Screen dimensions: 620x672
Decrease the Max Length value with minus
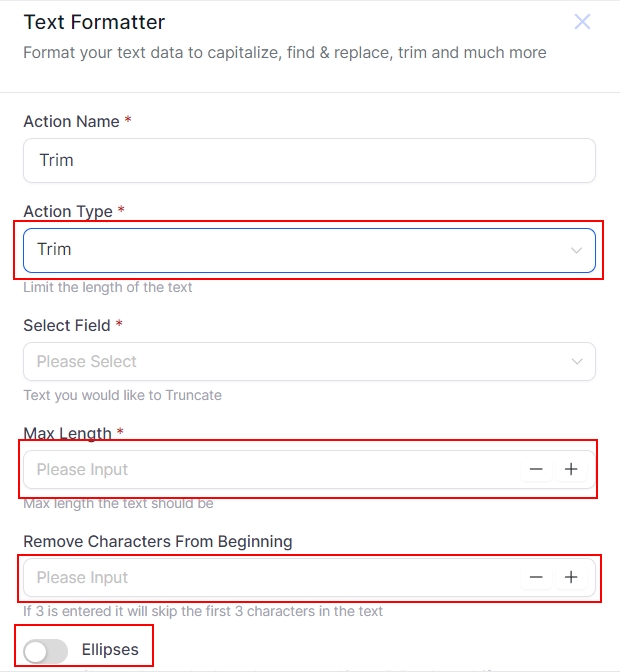pyautogui.click(x=537, y=469)
